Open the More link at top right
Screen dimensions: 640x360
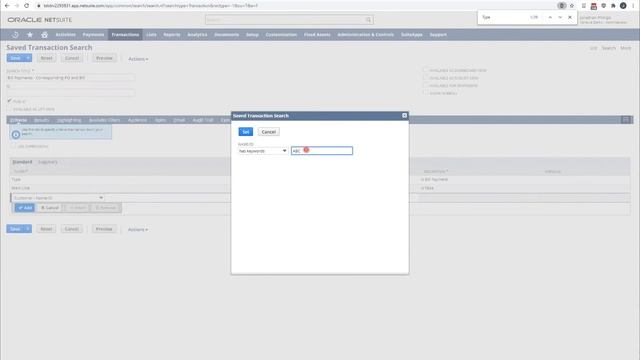tap(626, 48)
